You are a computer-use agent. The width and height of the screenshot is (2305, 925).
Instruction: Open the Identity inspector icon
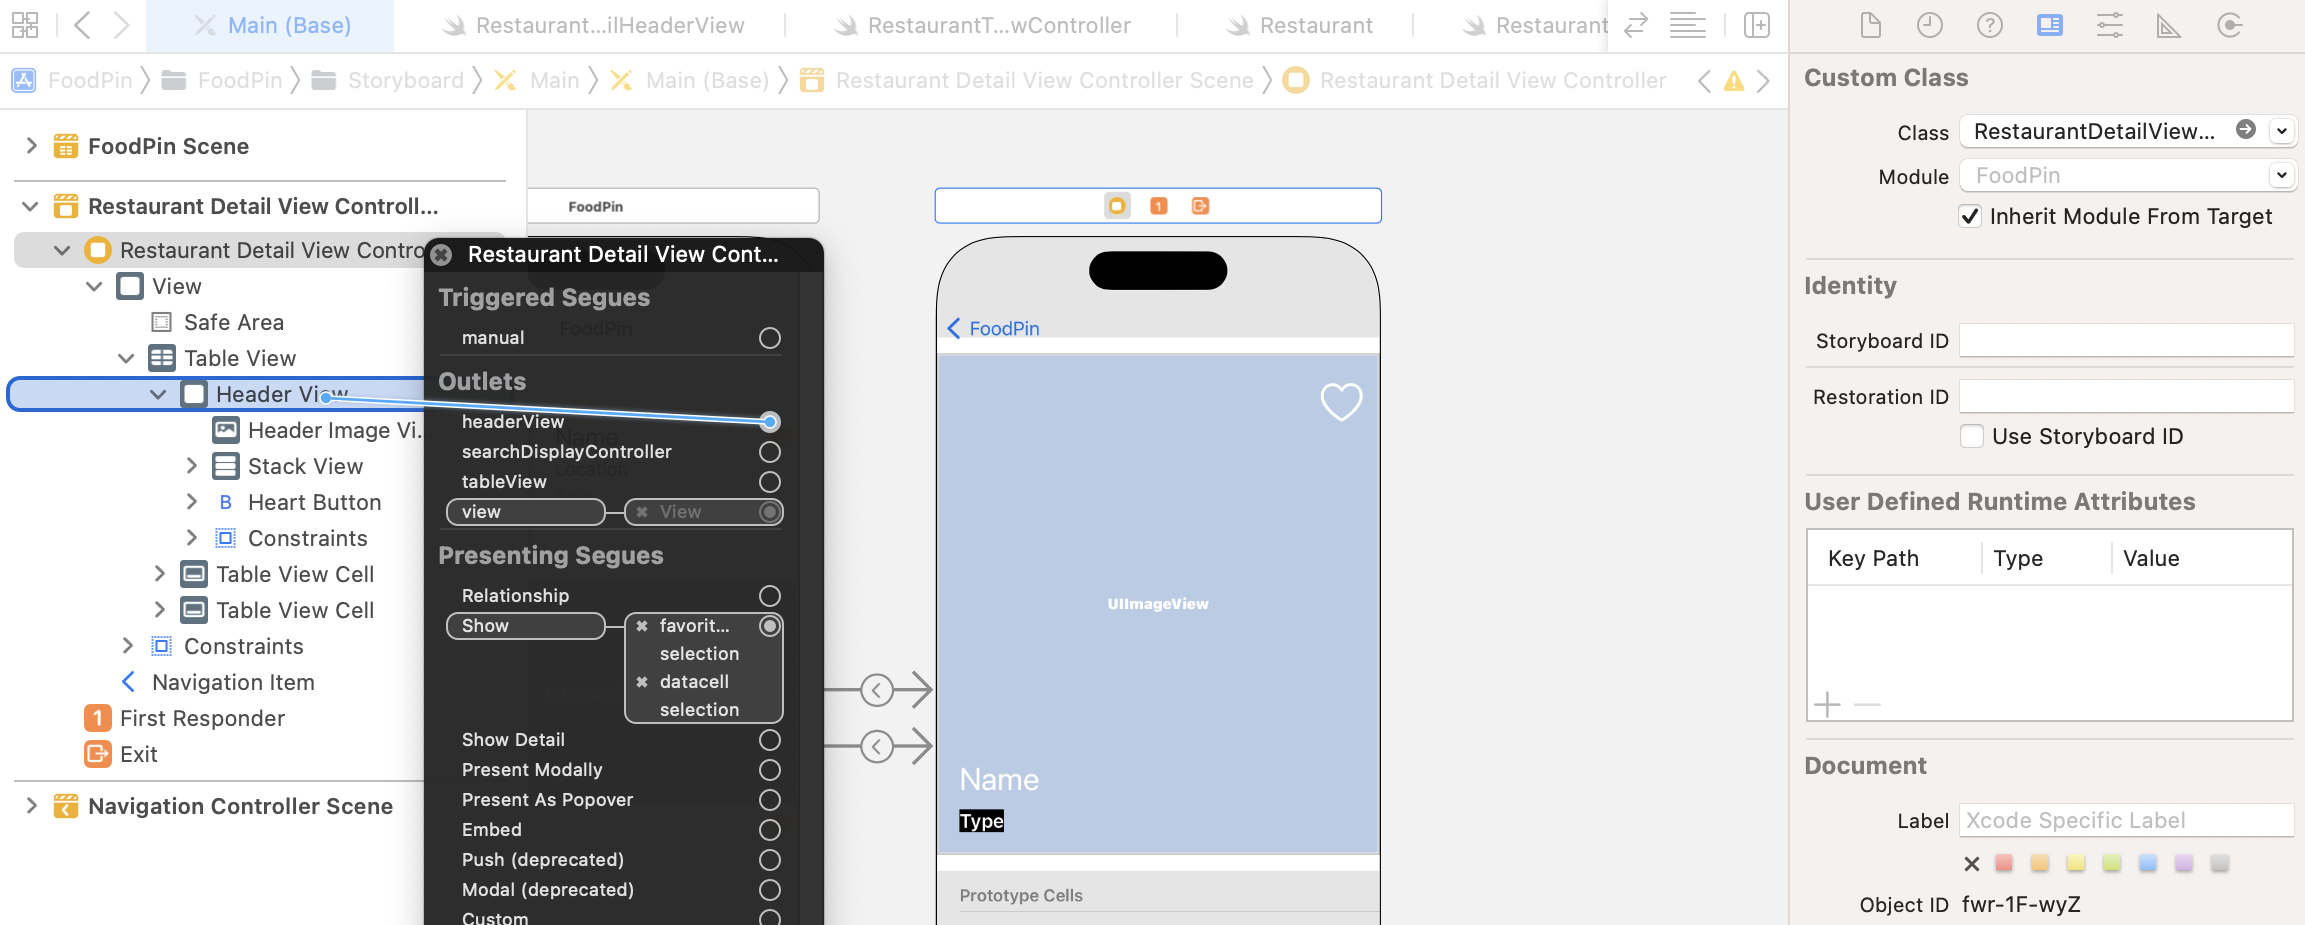coord(2049,26)
